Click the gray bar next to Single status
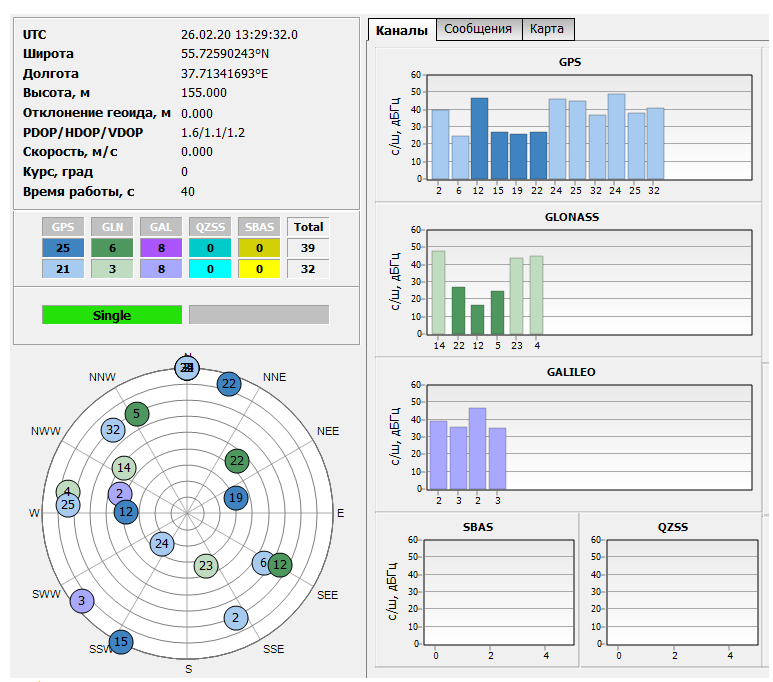This screenshot has height=682, width=773. (x=258, y=315)
